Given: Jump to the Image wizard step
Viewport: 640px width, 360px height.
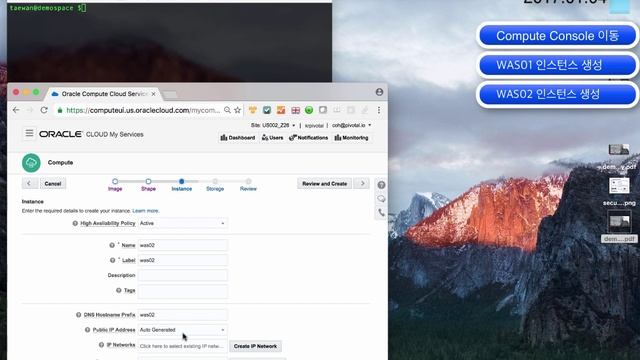Looking at the screenshot, I should (x=115, y=184).
